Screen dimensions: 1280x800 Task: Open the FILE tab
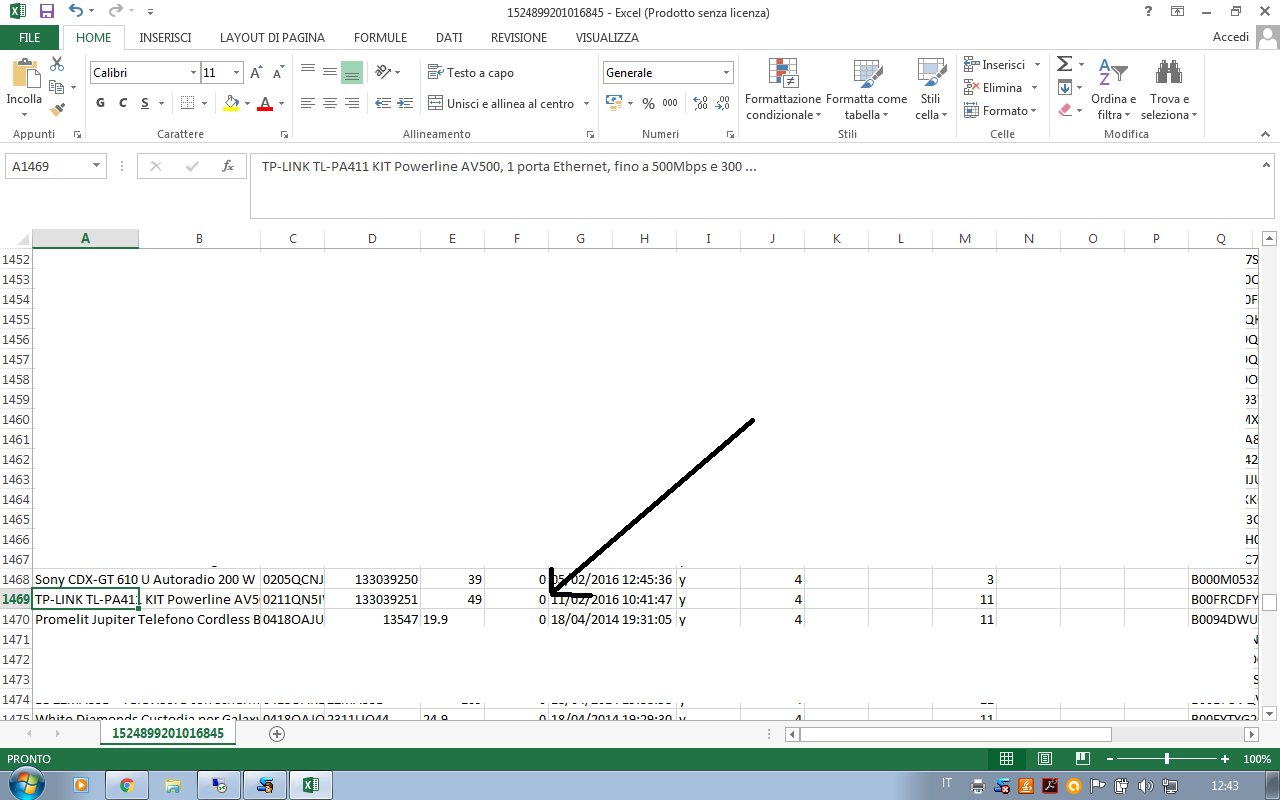click(x=30, y=38)
